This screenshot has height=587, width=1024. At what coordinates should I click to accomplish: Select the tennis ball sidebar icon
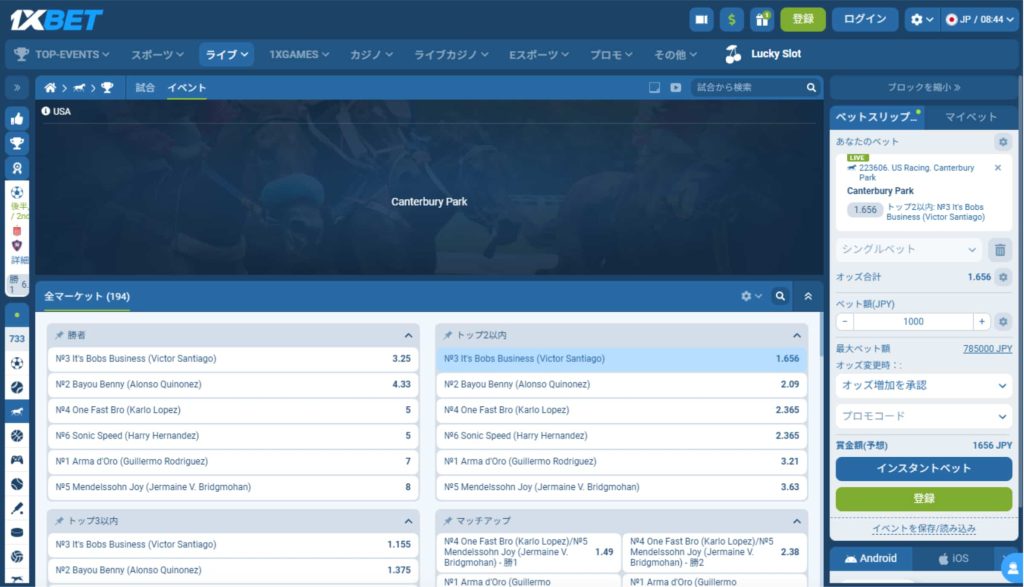coord(17,387)
